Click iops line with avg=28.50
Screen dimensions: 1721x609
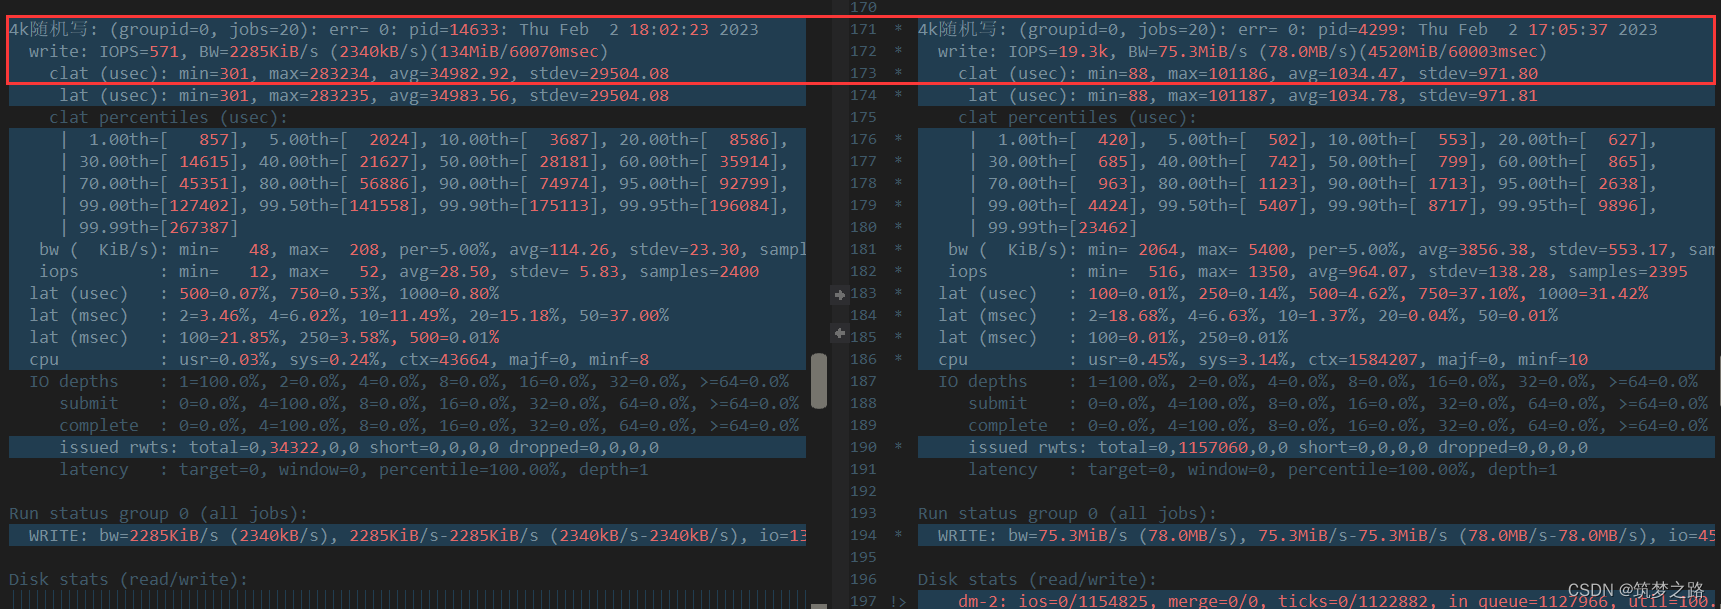[399, 272]
